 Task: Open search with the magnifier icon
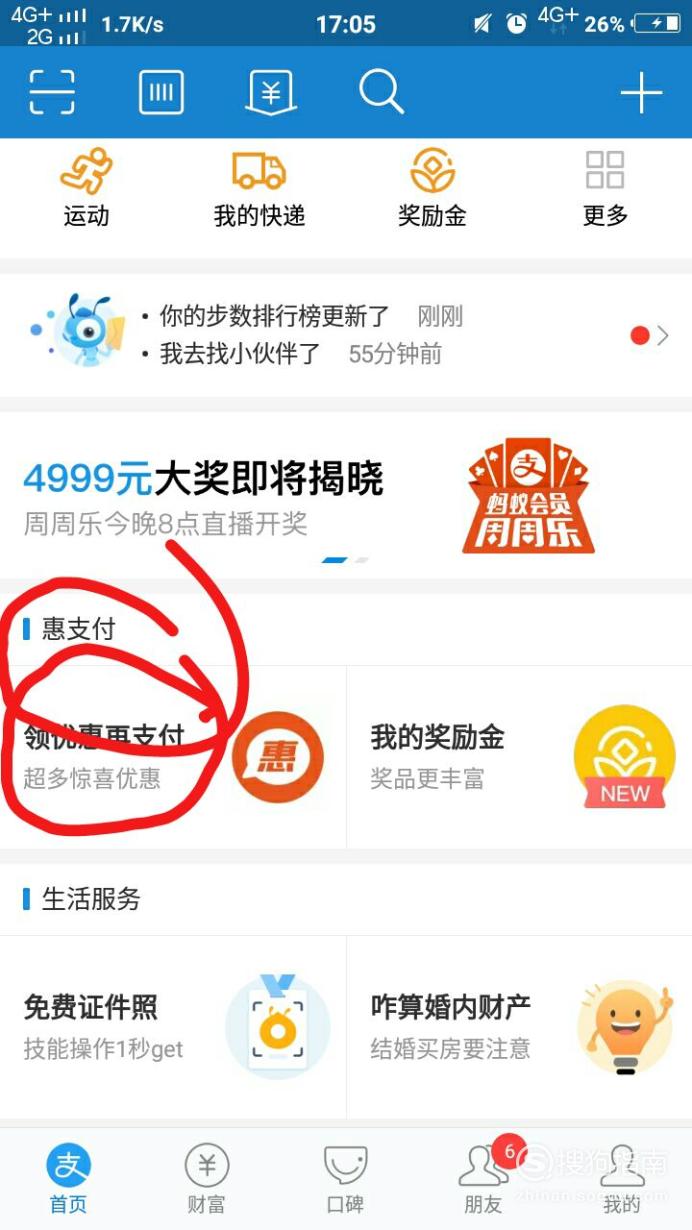[x=381, y=92]
